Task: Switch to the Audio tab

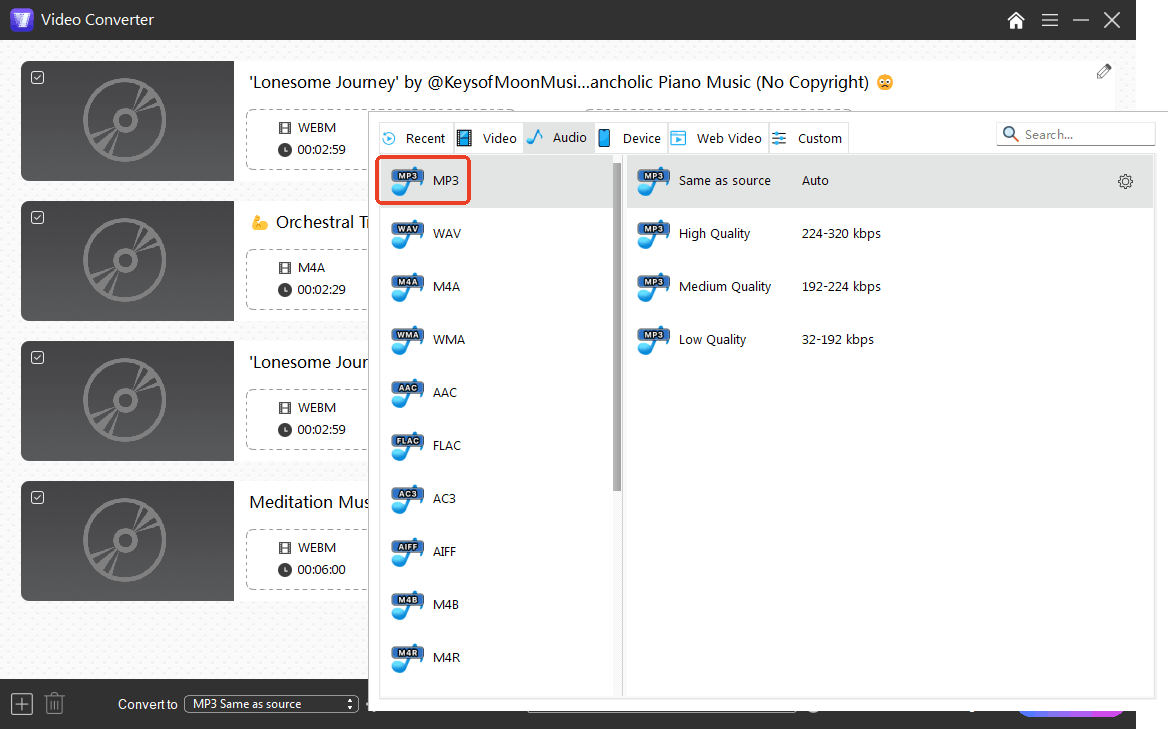Action: point(559,137)
